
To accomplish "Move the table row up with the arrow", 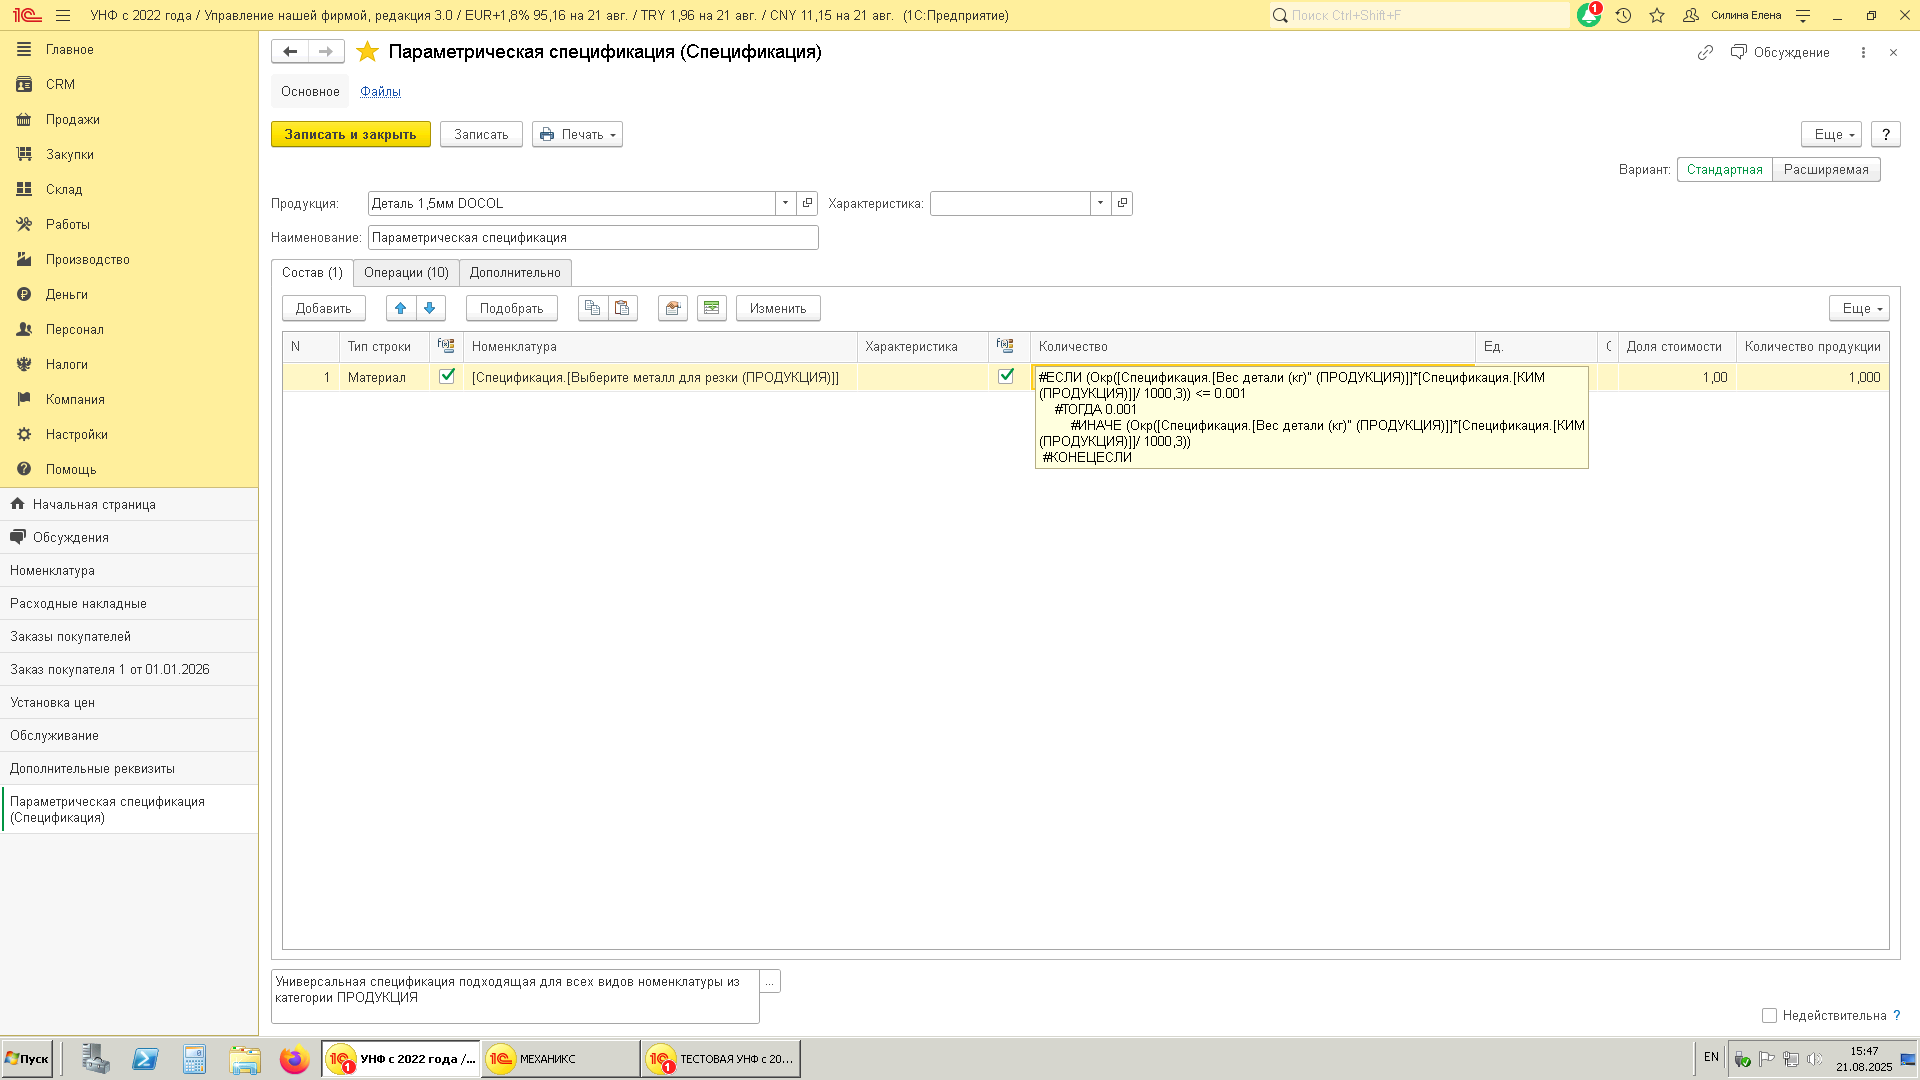I will click(400, 308).
